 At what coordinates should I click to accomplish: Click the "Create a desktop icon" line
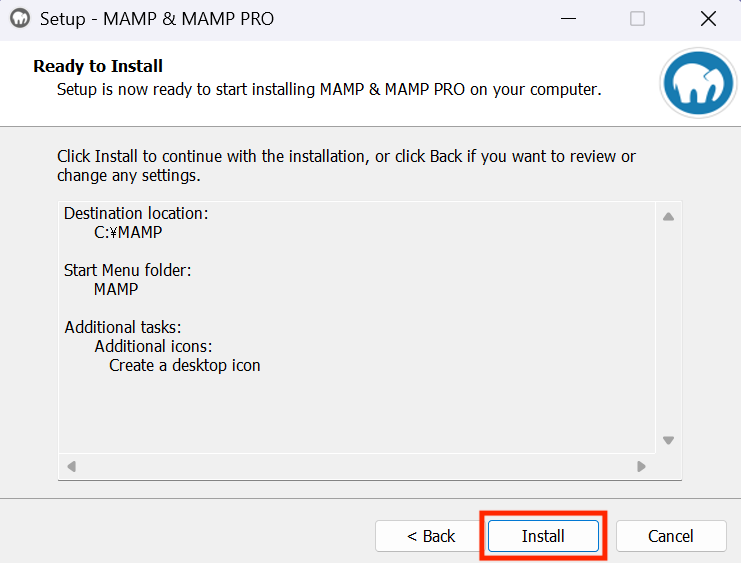[185, 366]
